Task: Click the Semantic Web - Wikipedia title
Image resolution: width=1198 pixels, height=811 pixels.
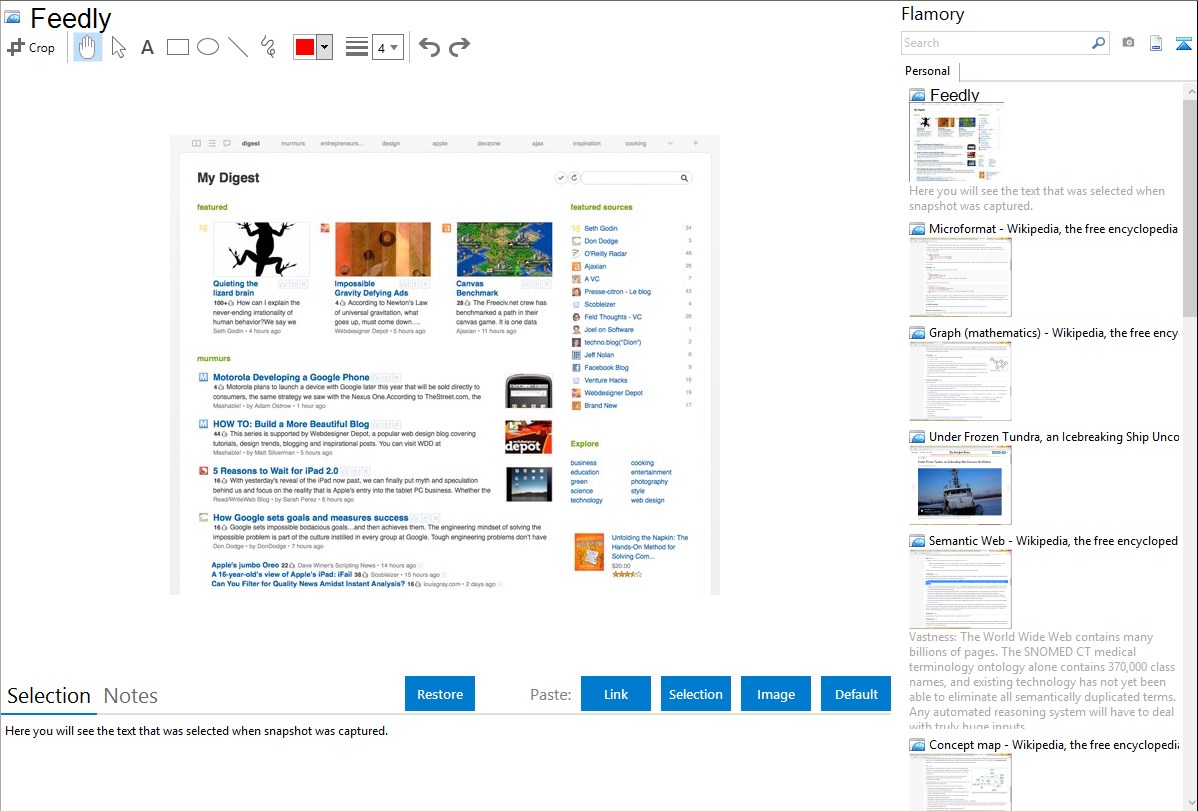Action: coord(1053,540)
